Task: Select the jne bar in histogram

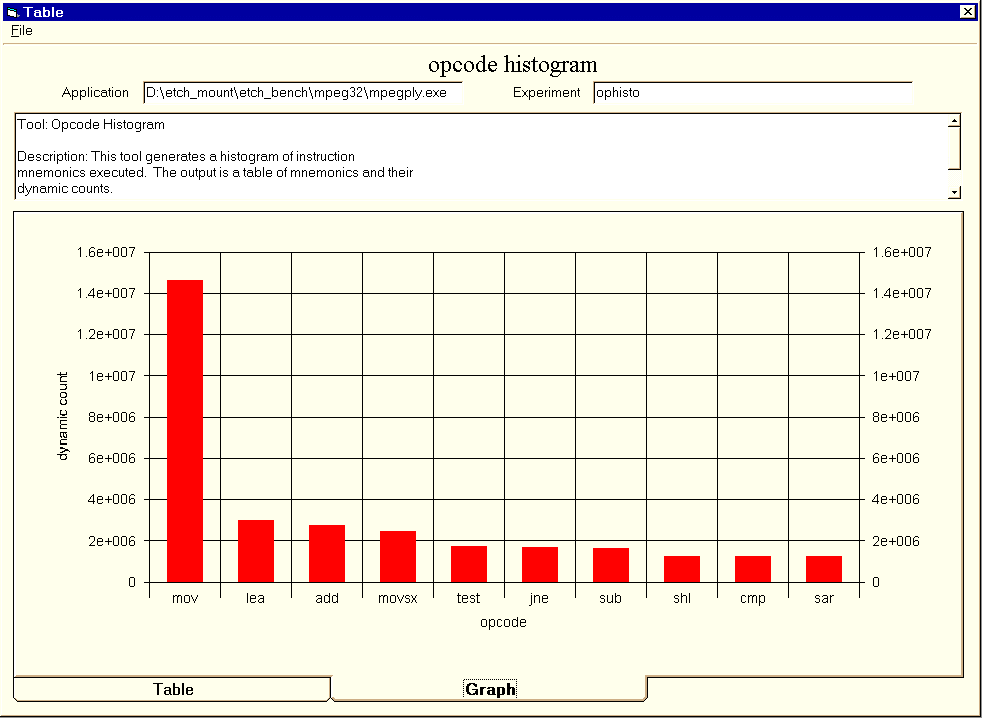Action: 540,564
